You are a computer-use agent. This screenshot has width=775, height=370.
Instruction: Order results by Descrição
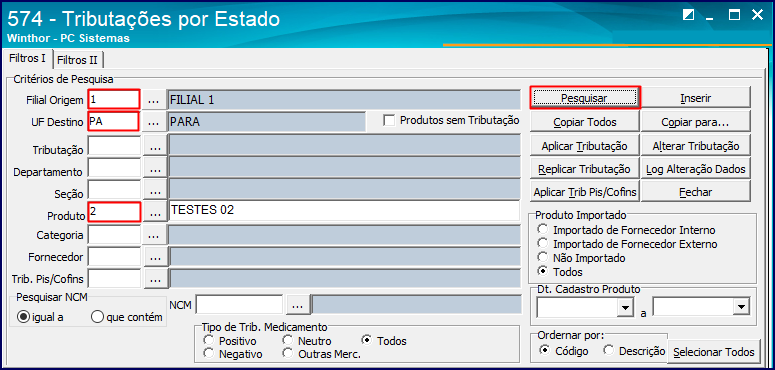tap(609, 350)
